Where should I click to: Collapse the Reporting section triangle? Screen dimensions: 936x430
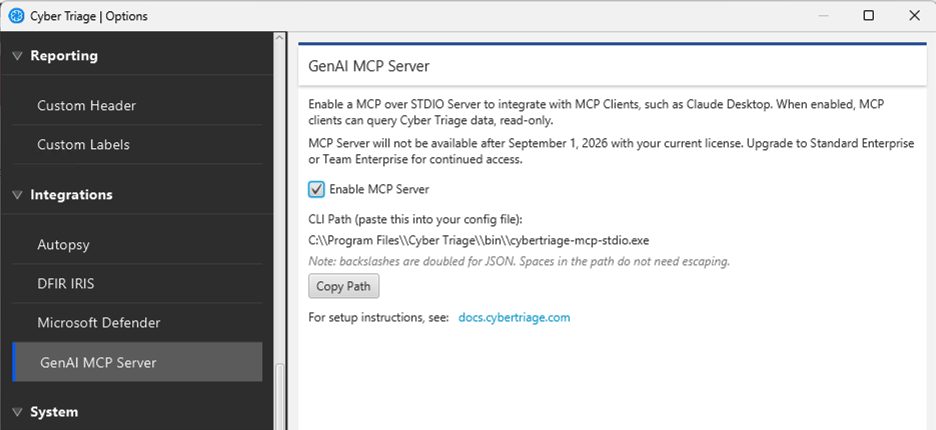(x=17, y=56)
